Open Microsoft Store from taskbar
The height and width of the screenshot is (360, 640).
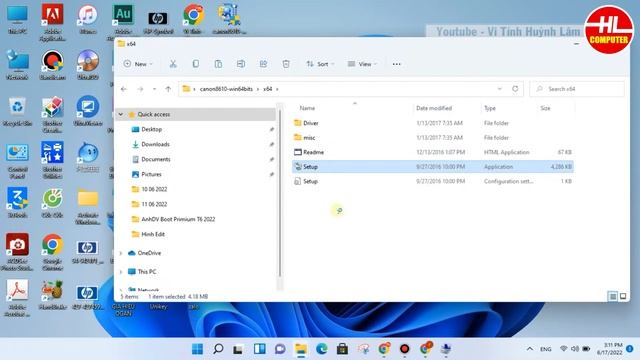click(342, 349)
